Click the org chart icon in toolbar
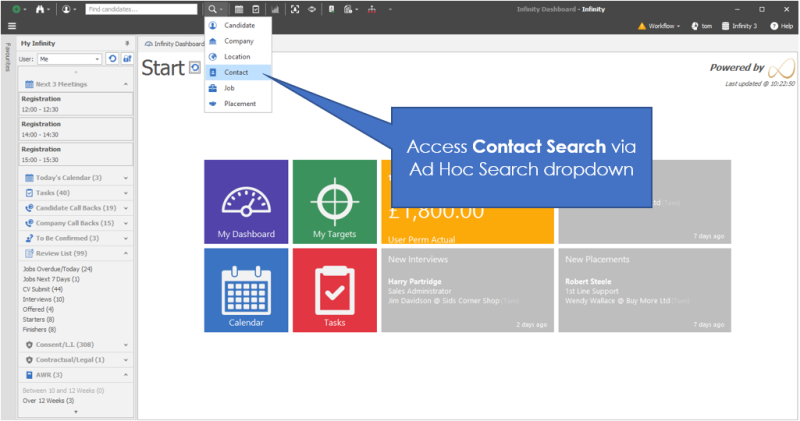800x421 pixels. (x=372, y=9)
